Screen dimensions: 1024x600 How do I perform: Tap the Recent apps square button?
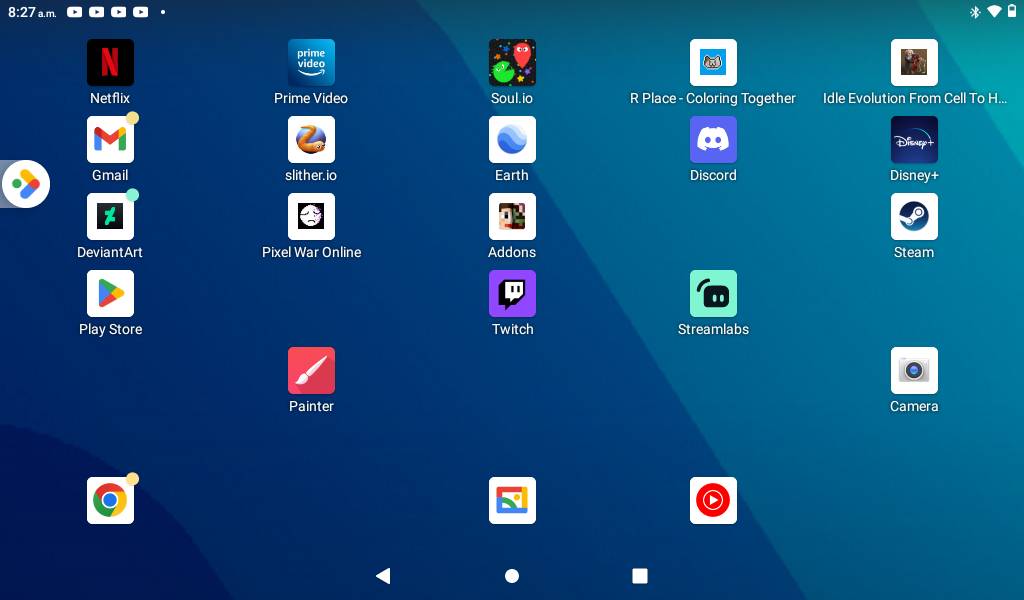pyautogui.click(x=640, y=576)
